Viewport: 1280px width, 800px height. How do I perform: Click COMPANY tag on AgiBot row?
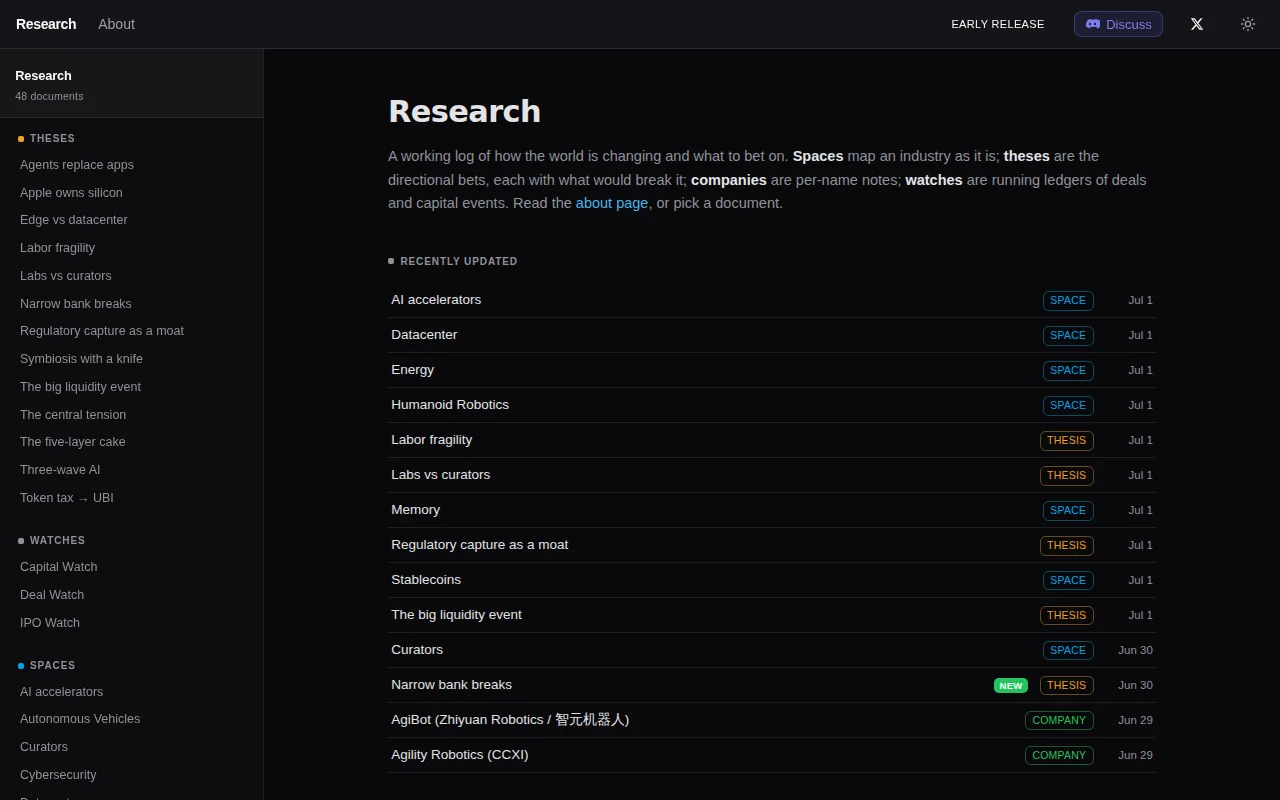tap(1059, 720)
